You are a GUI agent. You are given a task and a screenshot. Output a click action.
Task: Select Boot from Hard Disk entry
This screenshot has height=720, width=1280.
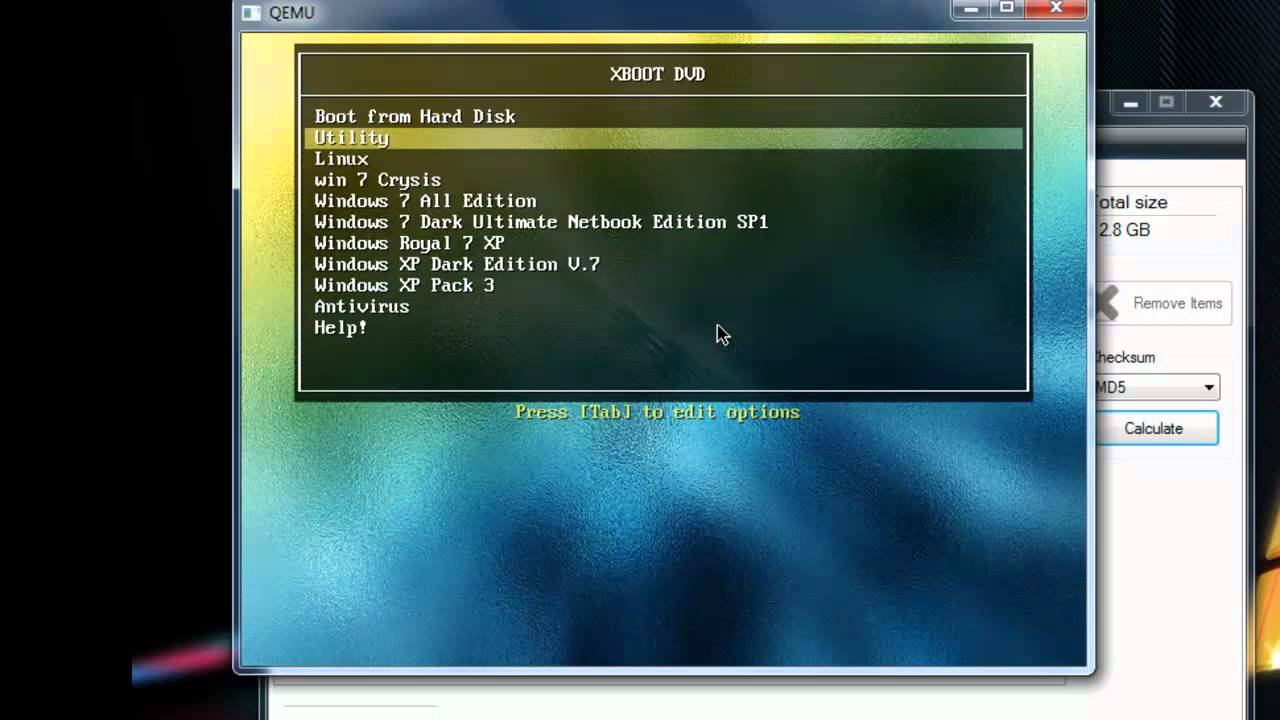(x=415, y=117)
